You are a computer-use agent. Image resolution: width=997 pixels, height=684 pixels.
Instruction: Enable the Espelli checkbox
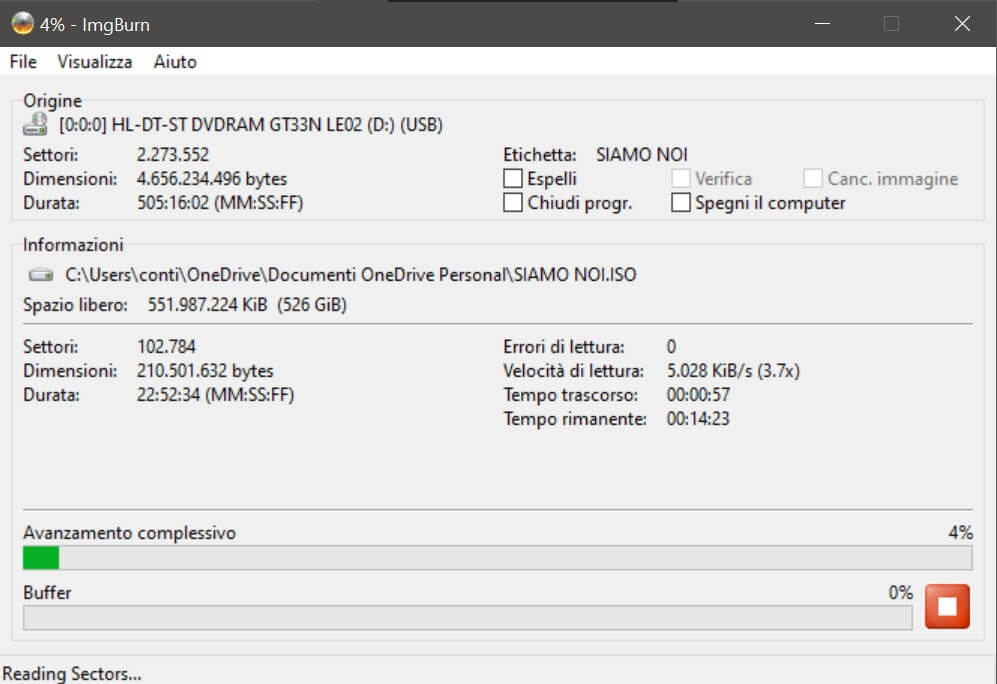(x=513, y=179)
